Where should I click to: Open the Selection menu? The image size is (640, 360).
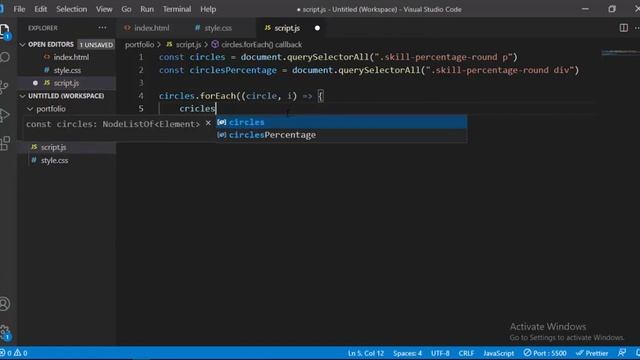[71, 9]
